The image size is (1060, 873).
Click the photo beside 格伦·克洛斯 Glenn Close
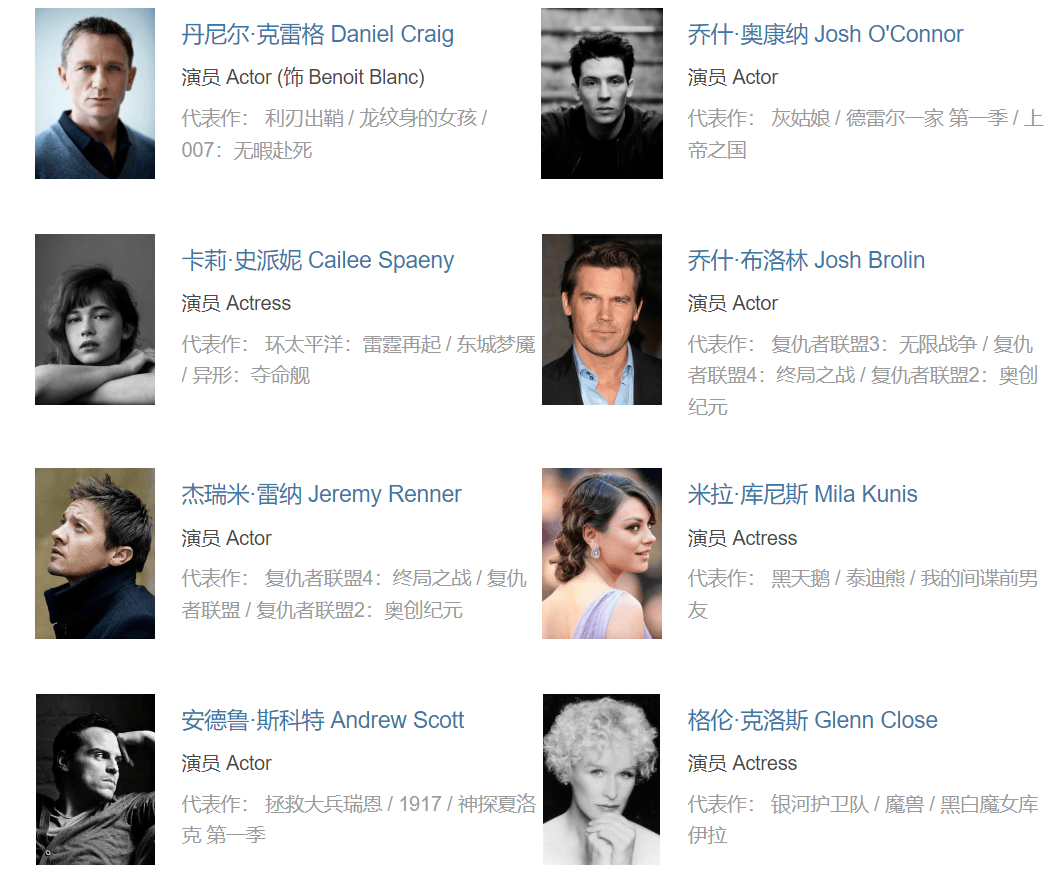click(601, 779)
